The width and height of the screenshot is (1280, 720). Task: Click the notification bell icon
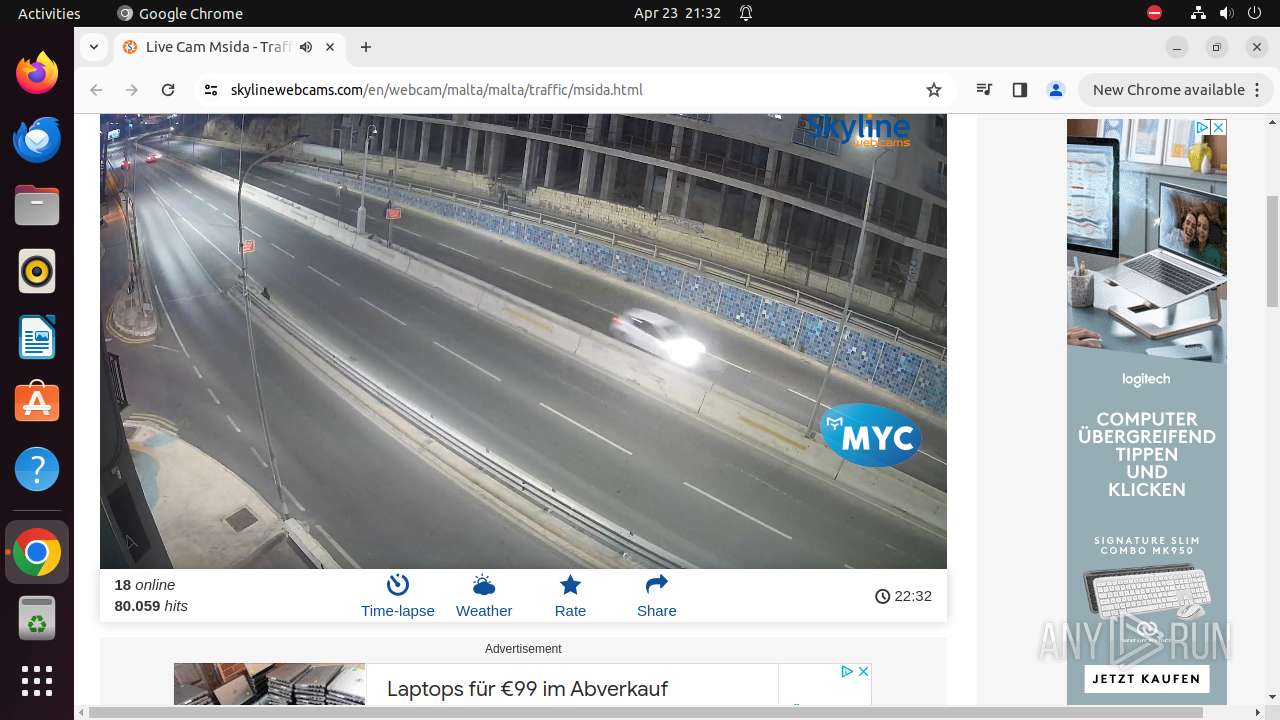click(746, 13)
